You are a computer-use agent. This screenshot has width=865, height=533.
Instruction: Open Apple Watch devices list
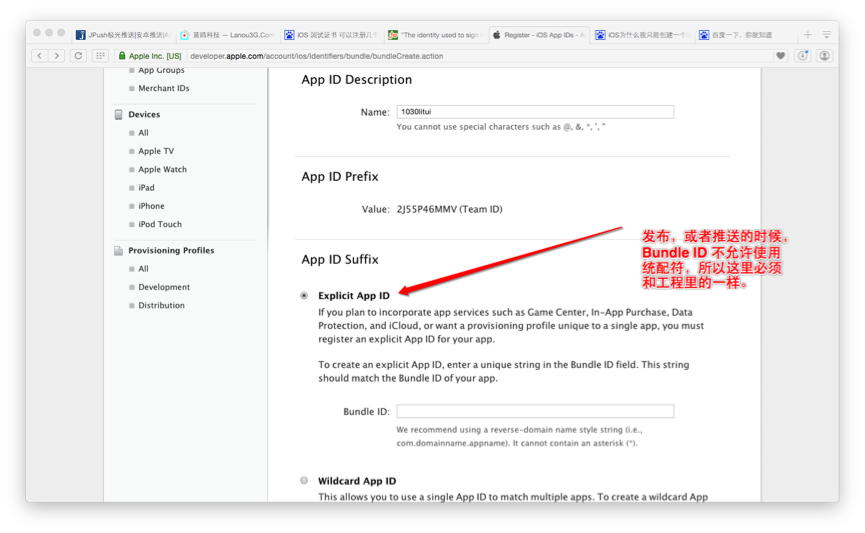163,169
